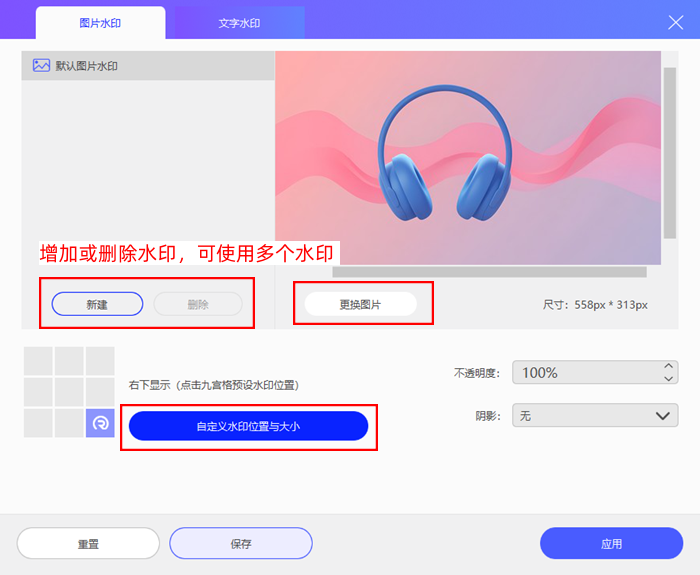Image resolution: width=700 pixels, height=575 pixels.
Task: Open the 阴影 dropdown showing 无
Action: (x=595, y=415)
